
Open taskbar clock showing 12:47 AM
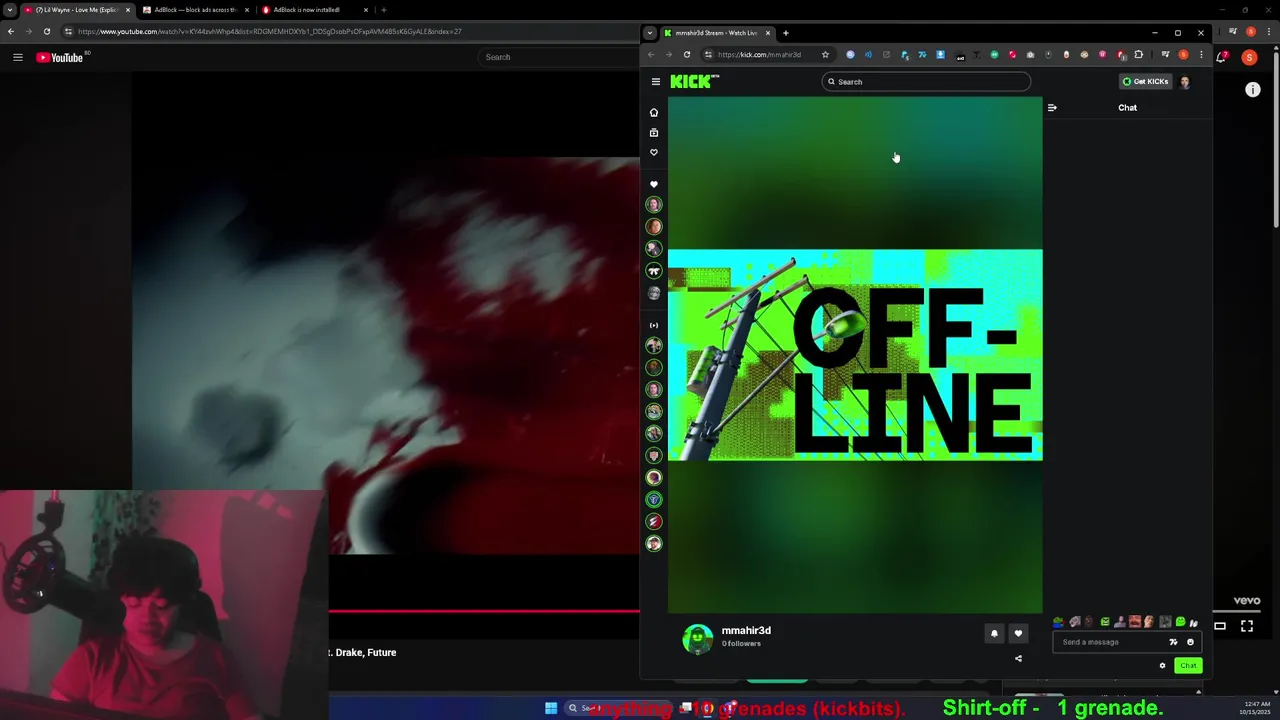click(1257, 708)
